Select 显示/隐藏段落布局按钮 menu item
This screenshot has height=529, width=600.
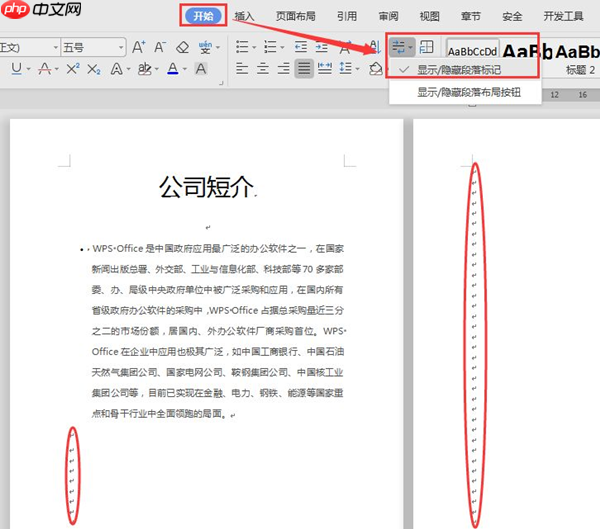click(x=465, y=92)
